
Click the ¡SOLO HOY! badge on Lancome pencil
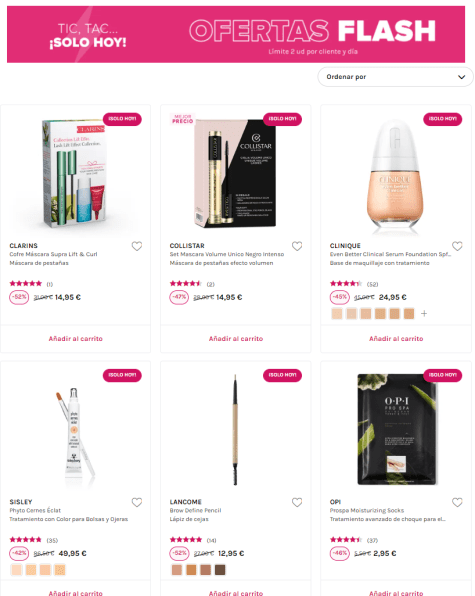(x=282, y=375)
